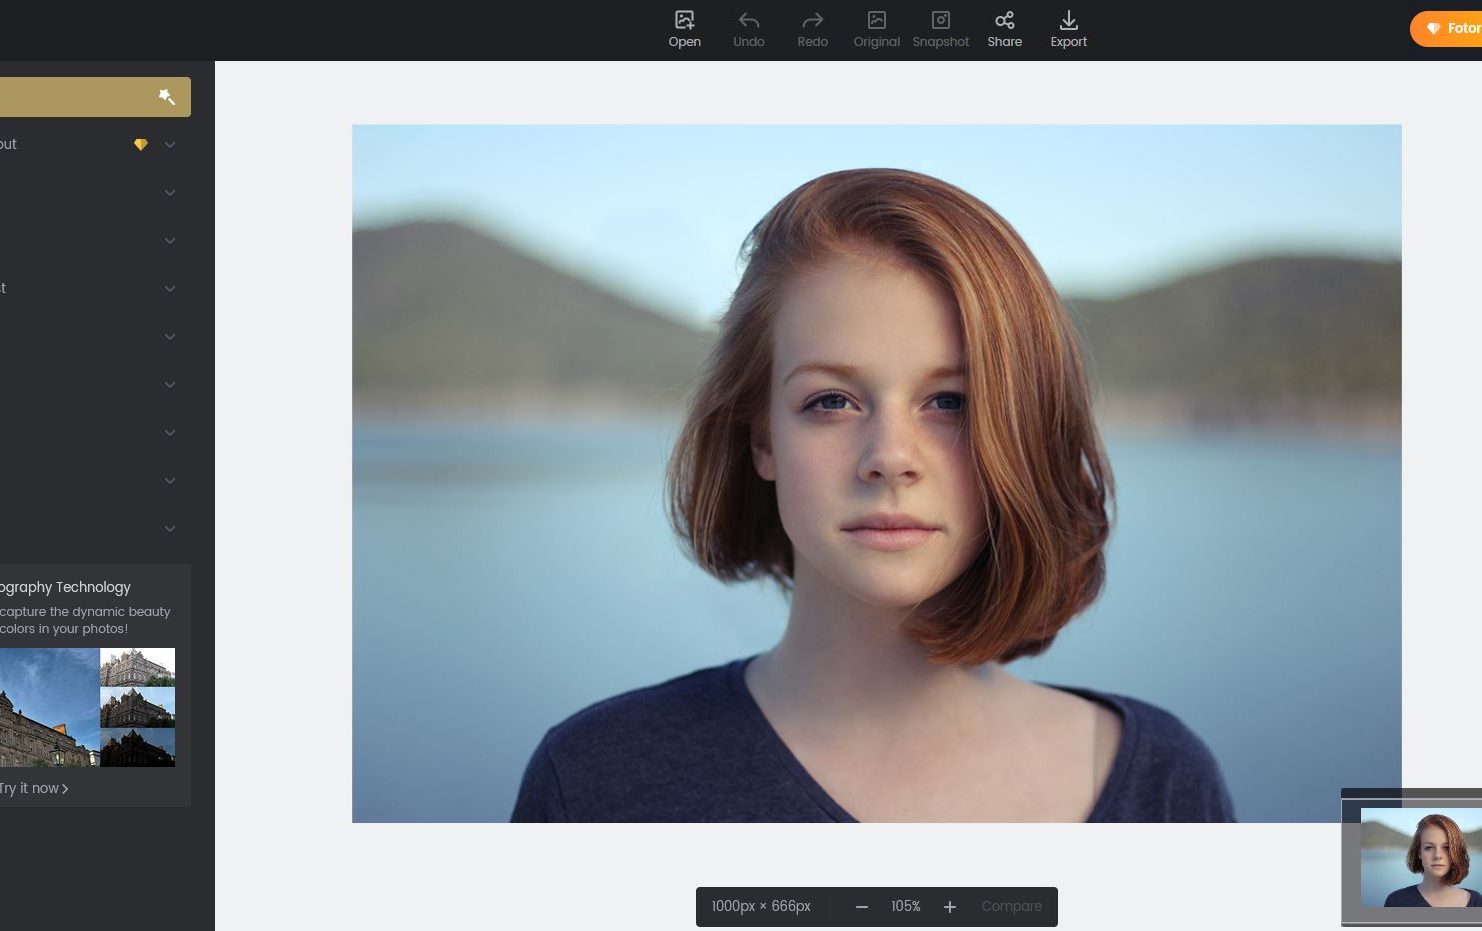Click the navigator preview thumbnail
The height and width of the screenshot is (931, 1482).
[1420, 857]
